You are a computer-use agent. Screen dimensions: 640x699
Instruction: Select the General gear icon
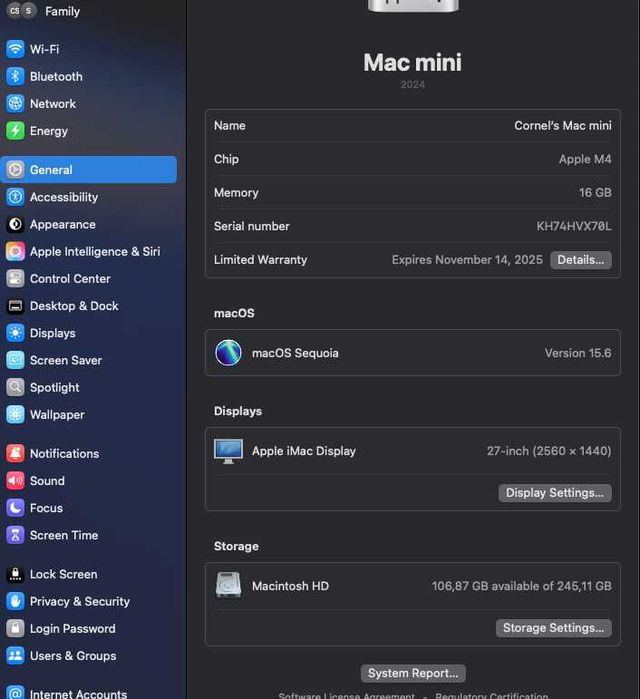pos(15,169)
